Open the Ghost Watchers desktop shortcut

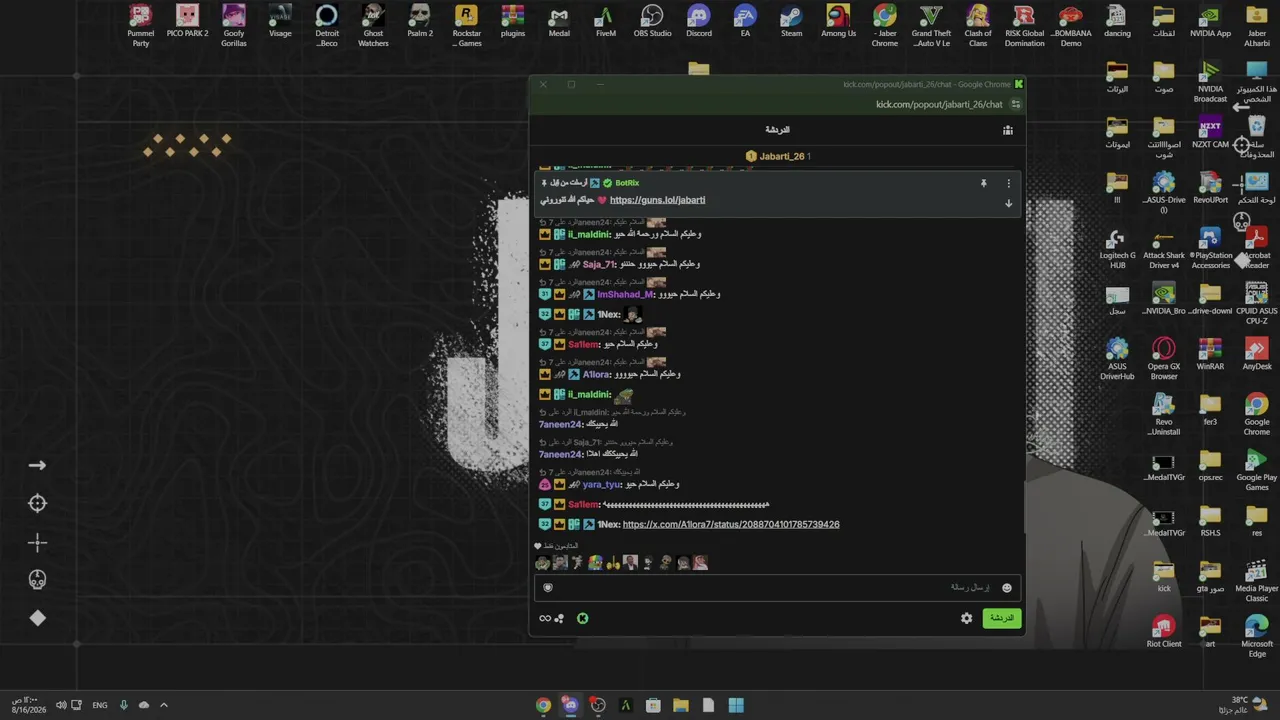pyautogui.click(x=373, y=26)
